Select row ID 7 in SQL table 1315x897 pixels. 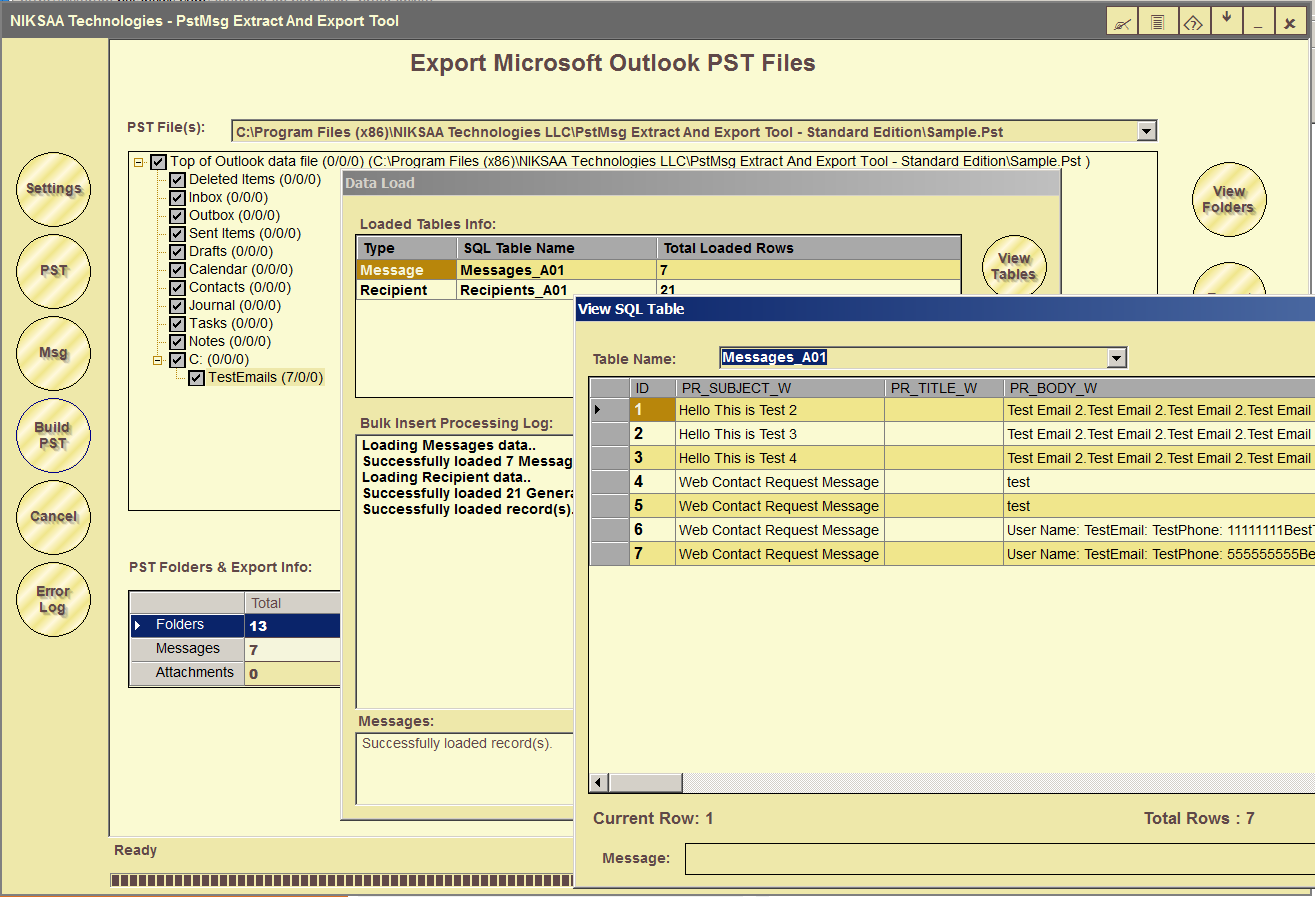coord(653,554)
